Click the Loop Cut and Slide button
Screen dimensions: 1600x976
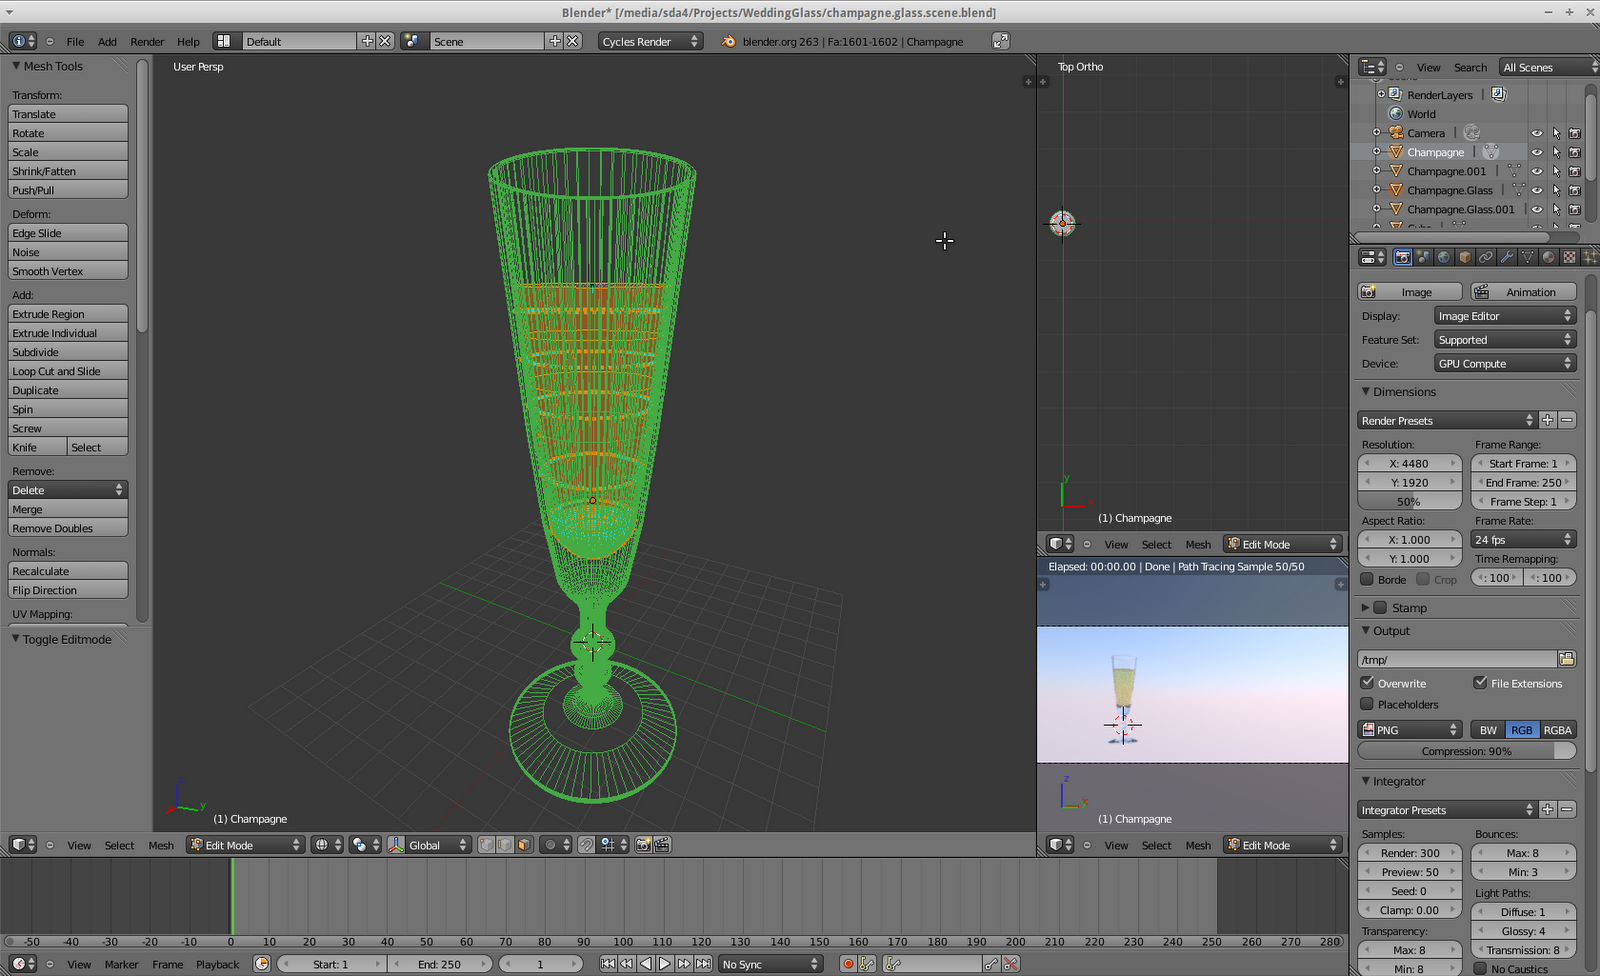67,371
